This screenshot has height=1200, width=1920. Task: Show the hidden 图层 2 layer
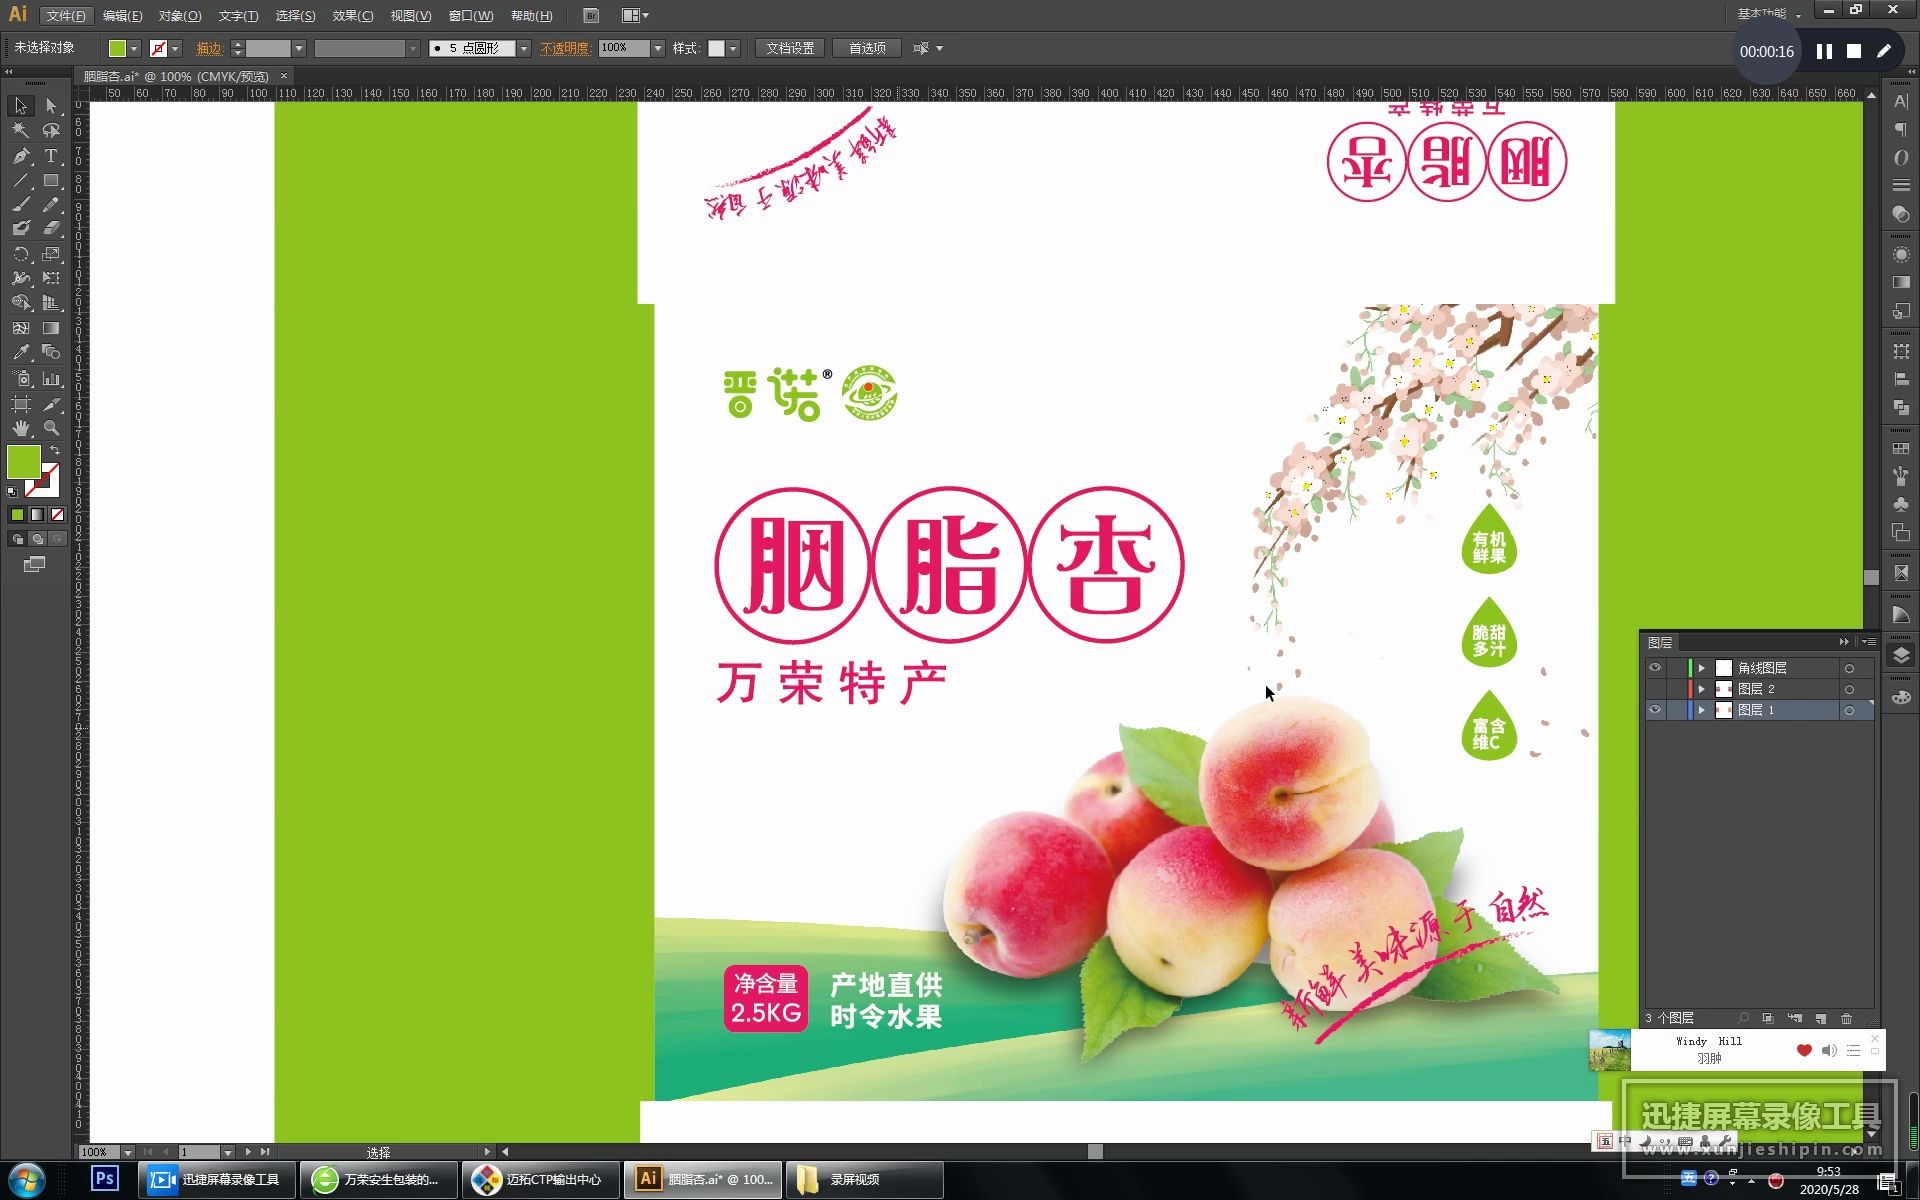point(1654,688)
